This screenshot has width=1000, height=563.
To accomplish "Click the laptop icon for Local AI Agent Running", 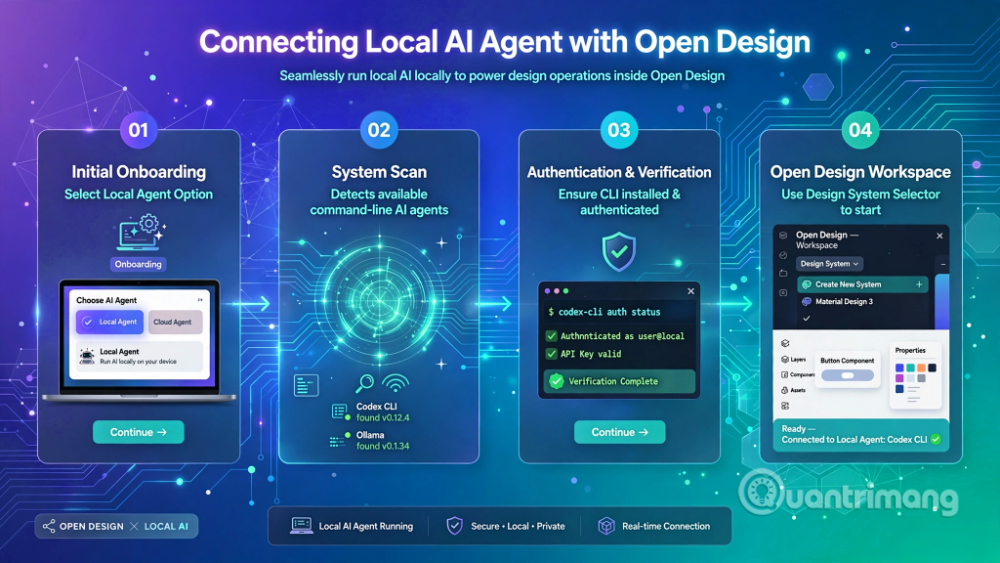I will tap(301, 525).
